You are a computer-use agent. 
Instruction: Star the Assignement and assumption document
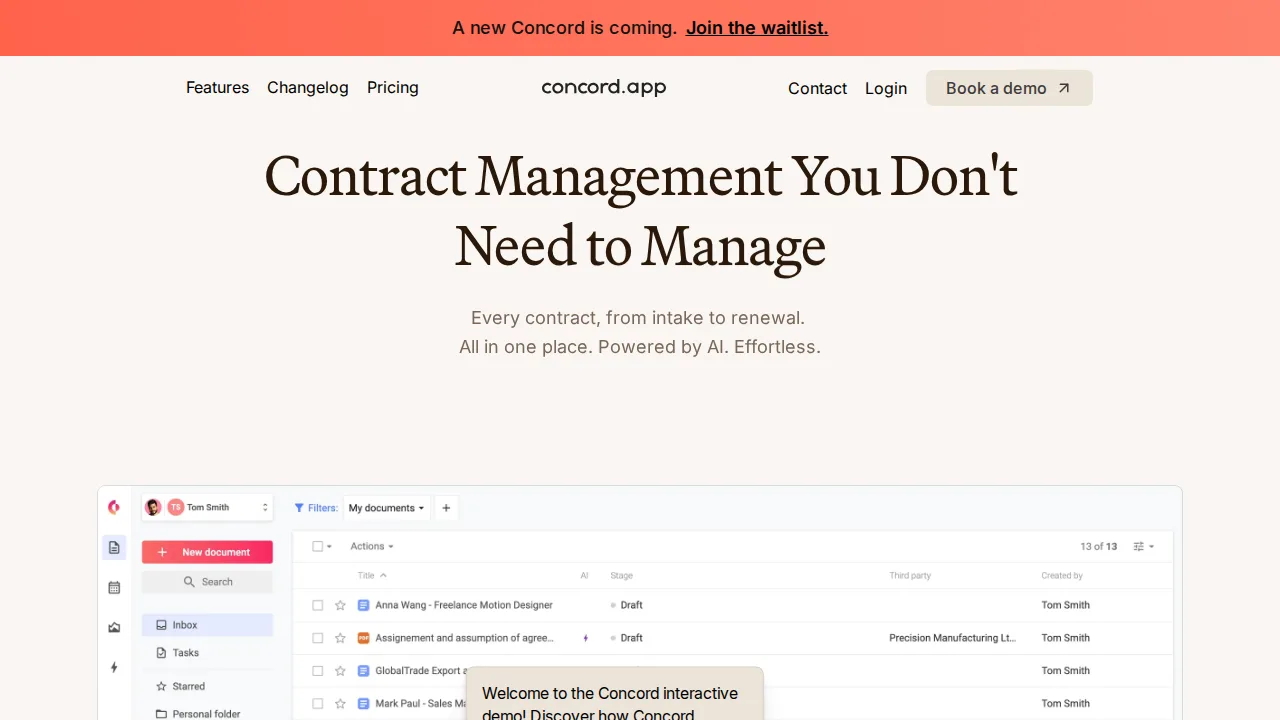(340, 638)
